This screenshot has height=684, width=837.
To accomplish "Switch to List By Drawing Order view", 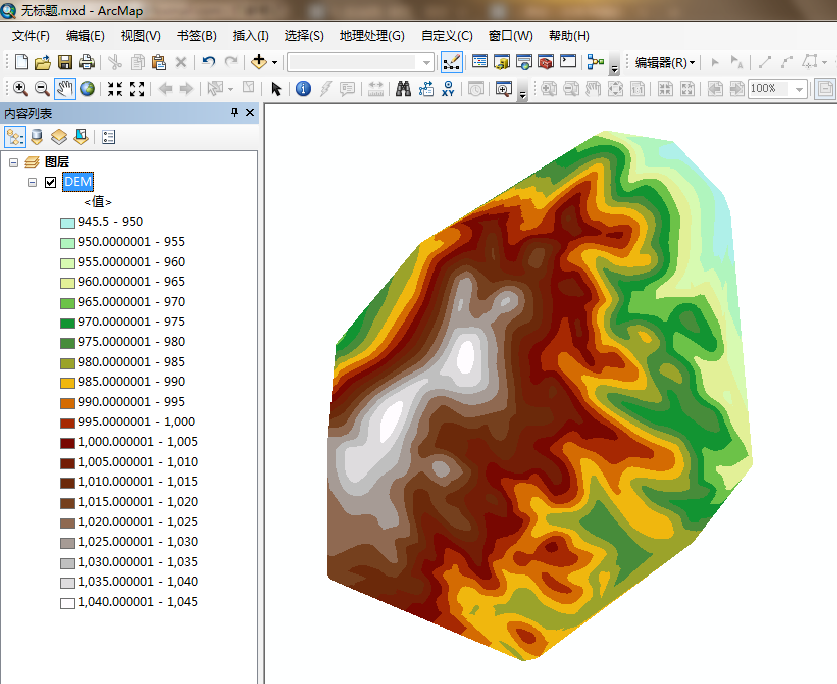I will click(15, 137).
